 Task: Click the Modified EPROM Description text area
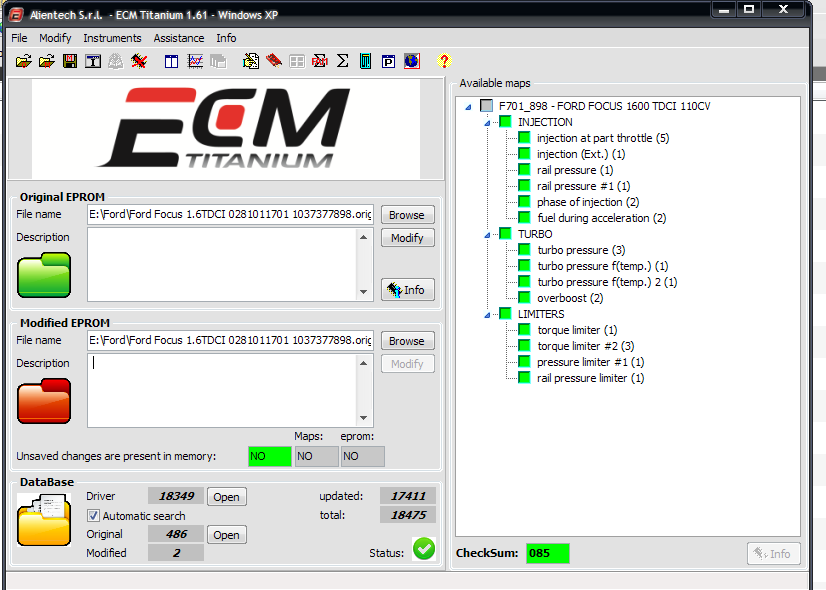(221, 390)
